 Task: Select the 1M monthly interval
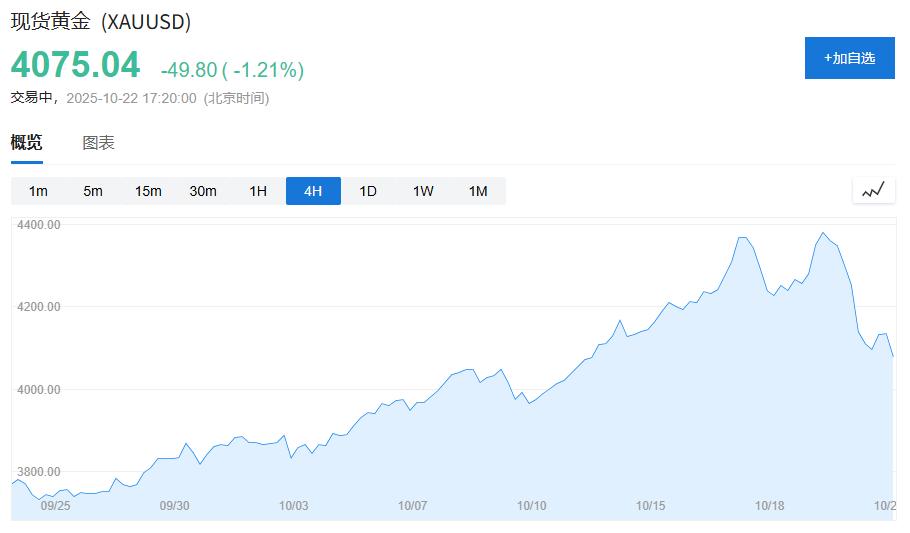[478, 191]
